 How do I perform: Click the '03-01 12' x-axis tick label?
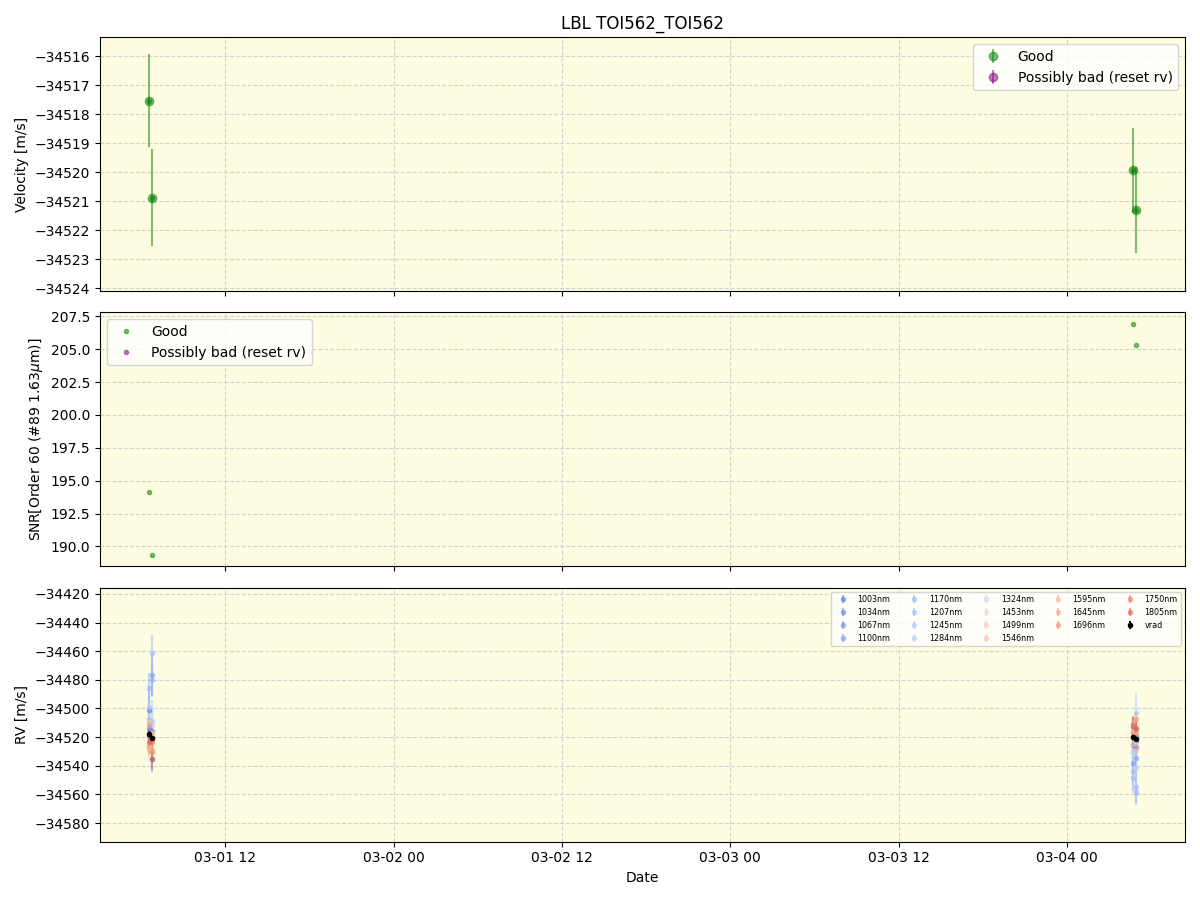tap(225, 857)
